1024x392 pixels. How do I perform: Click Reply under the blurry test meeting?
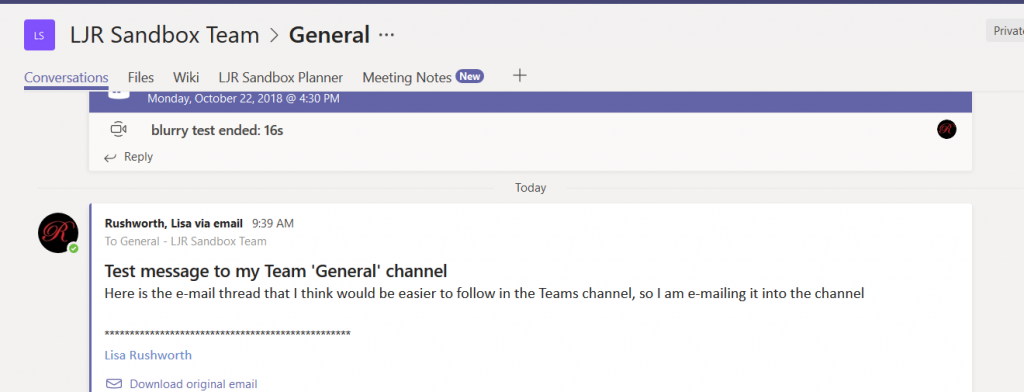click(x=138, y=157)
